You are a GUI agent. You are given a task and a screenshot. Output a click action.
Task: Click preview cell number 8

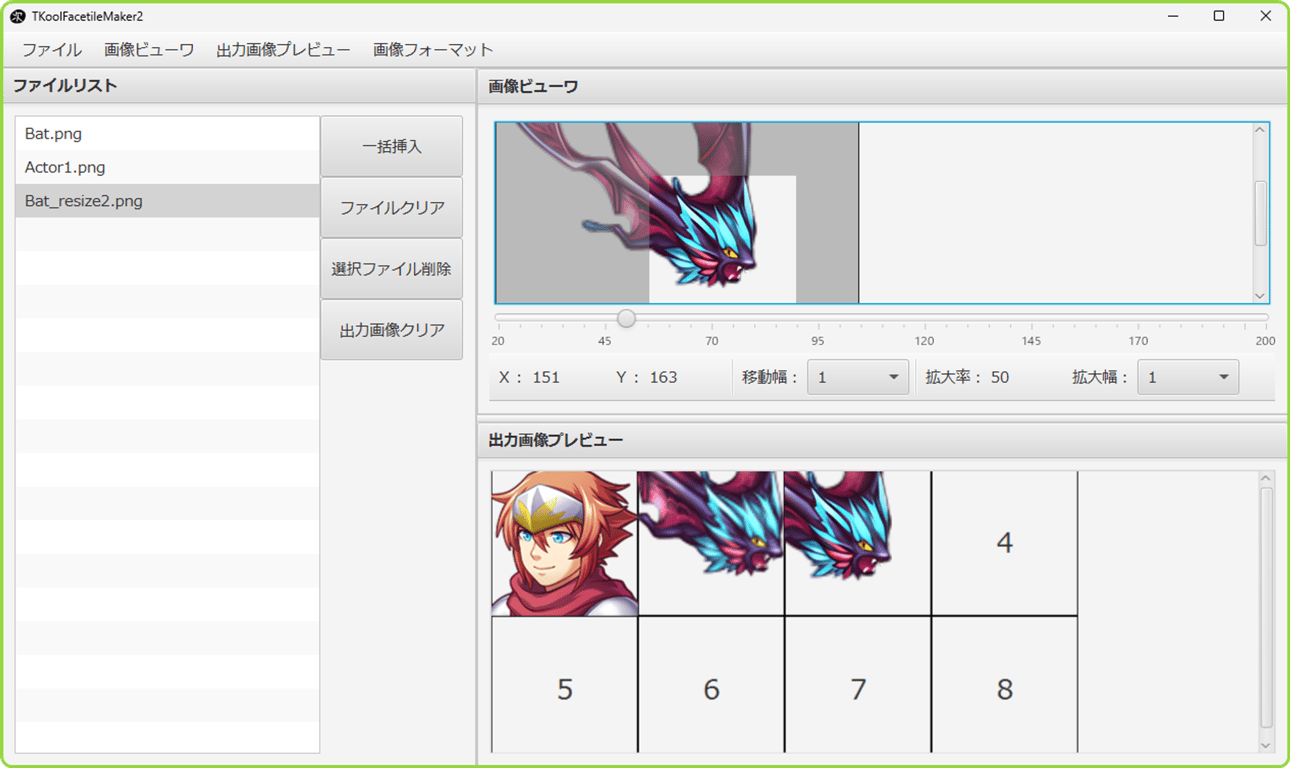(x=1004, y=689)
